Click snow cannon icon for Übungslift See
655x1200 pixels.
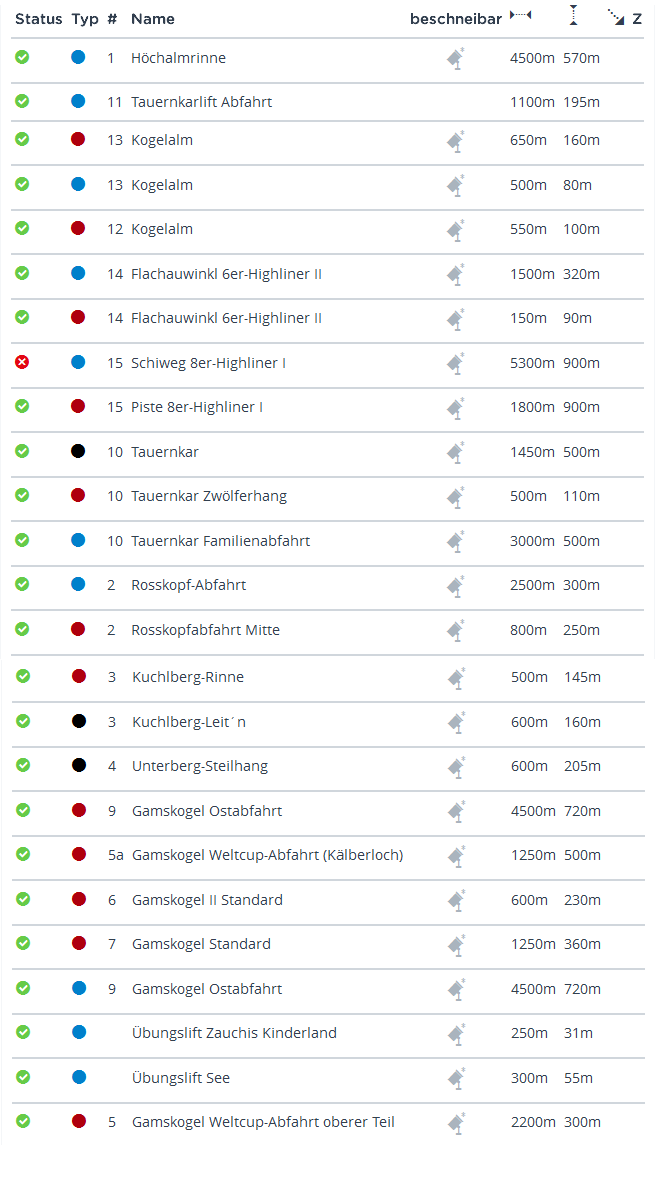click(x=455, y=1079)
